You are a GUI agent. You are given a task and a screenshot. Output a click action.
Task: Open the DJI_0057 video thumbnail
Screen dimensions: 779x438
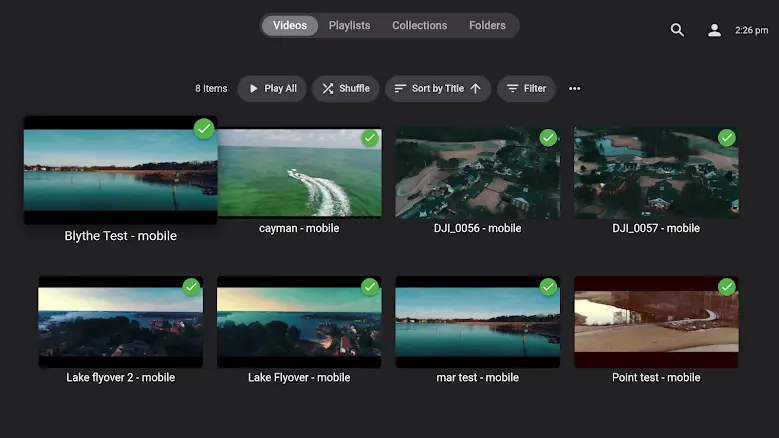[x=656, y=174]
